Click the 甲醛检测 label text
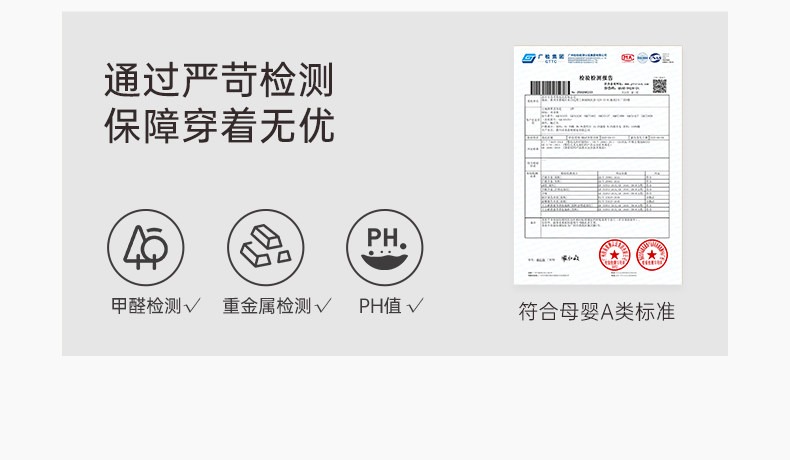 point(146,306)
